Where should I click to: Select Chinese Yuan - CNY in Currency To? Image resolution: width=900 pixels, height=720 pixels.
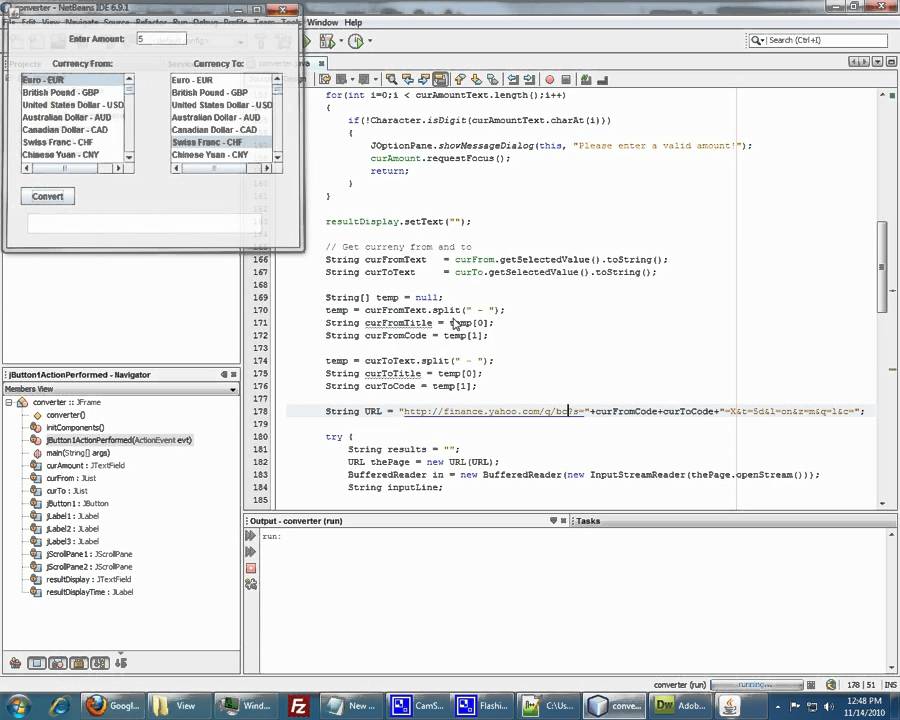(221, 155)
